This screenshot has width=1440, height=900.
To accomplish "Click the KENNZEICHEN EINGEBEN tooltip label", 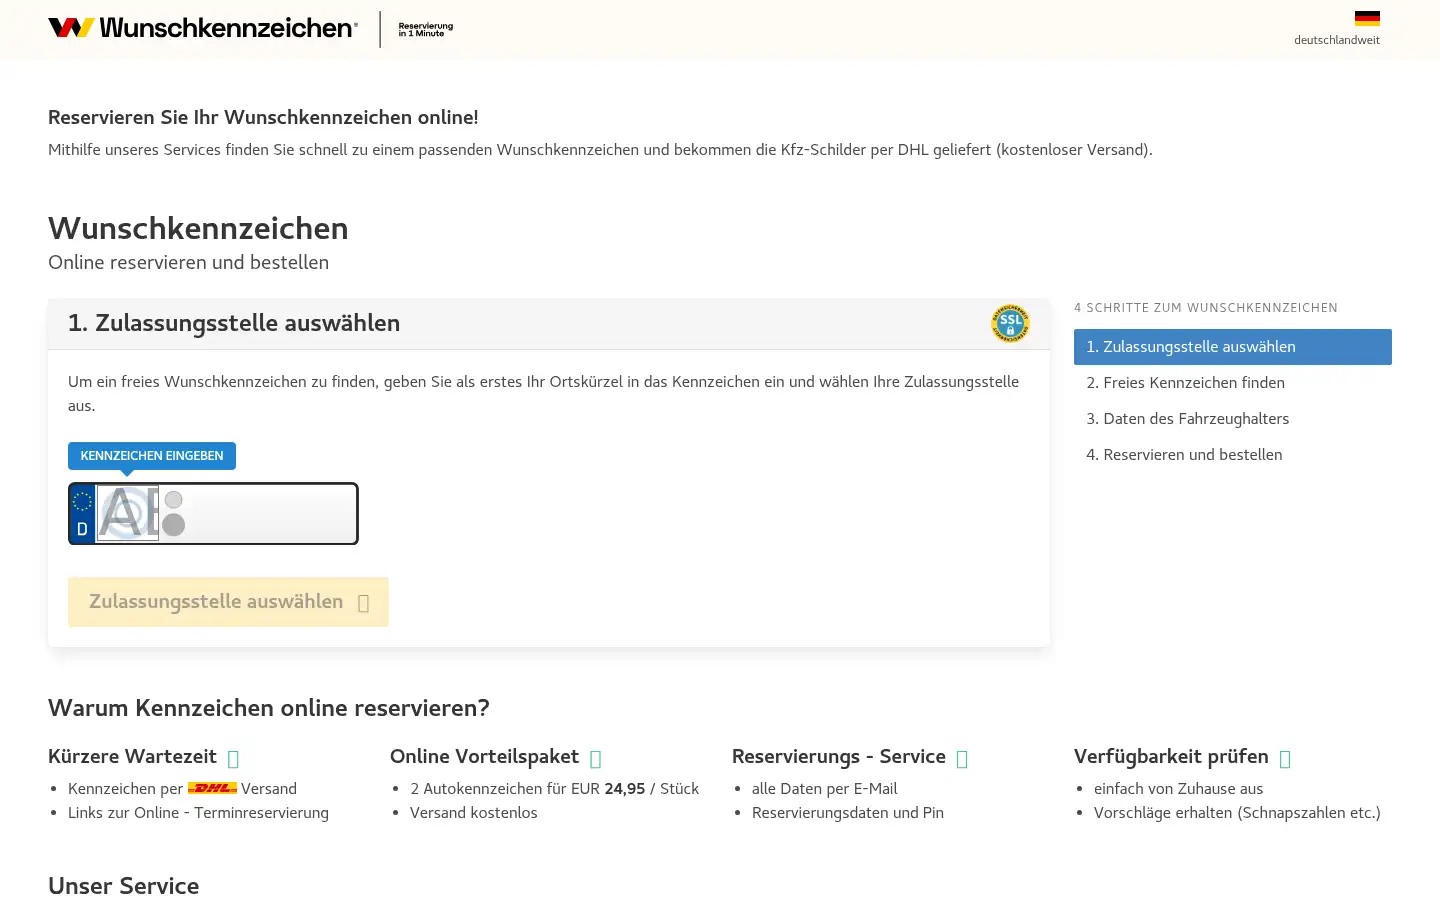I will (152, 456).
